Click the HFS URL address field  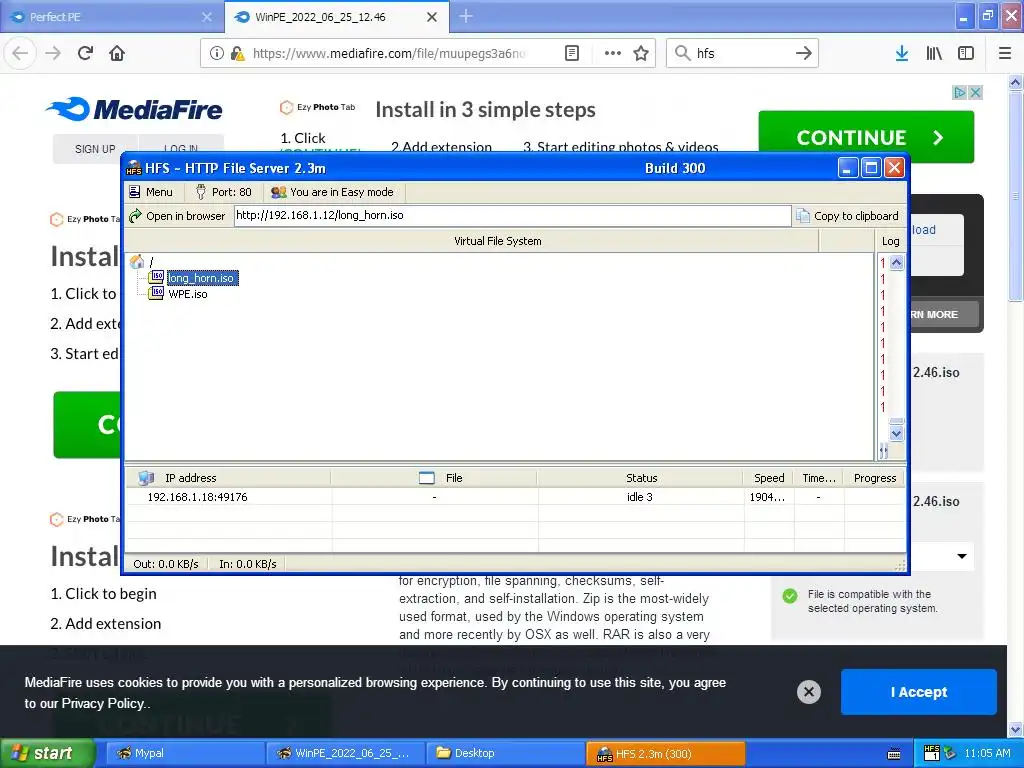tap(512, 216)
